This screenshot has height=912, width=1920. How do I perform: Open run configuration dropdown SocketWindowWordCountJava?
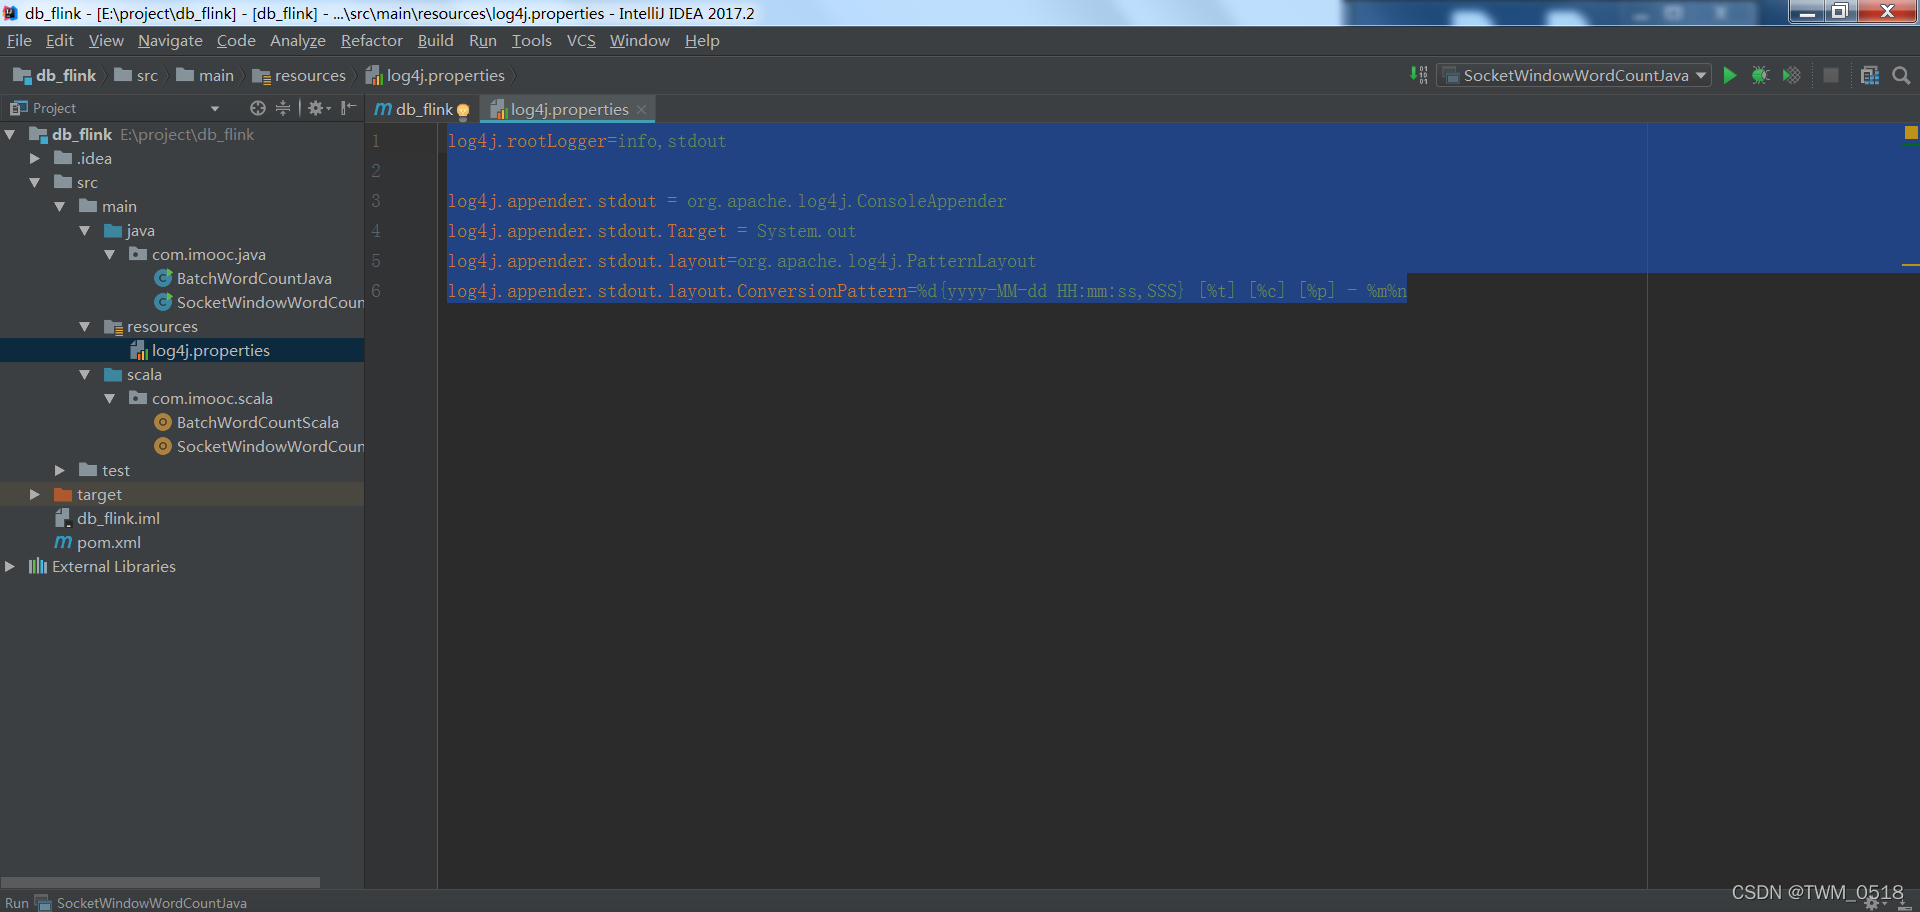[1574, 75]
